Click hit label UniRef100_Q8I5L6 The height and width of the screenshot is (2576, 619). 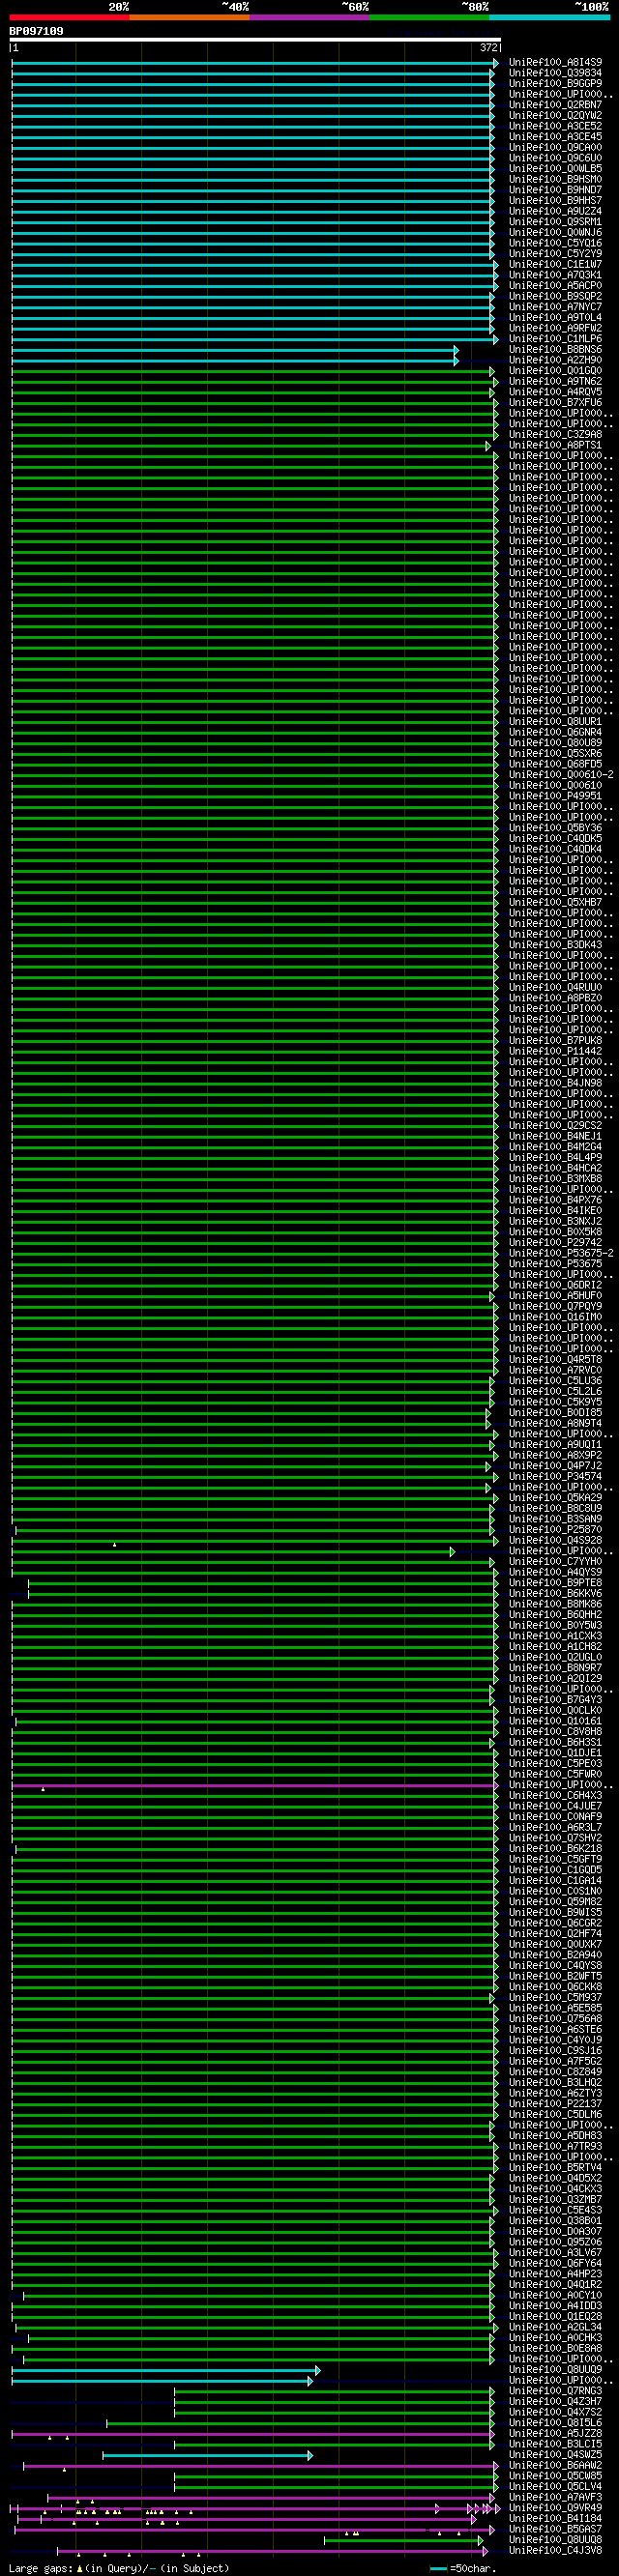point(555,2423)
